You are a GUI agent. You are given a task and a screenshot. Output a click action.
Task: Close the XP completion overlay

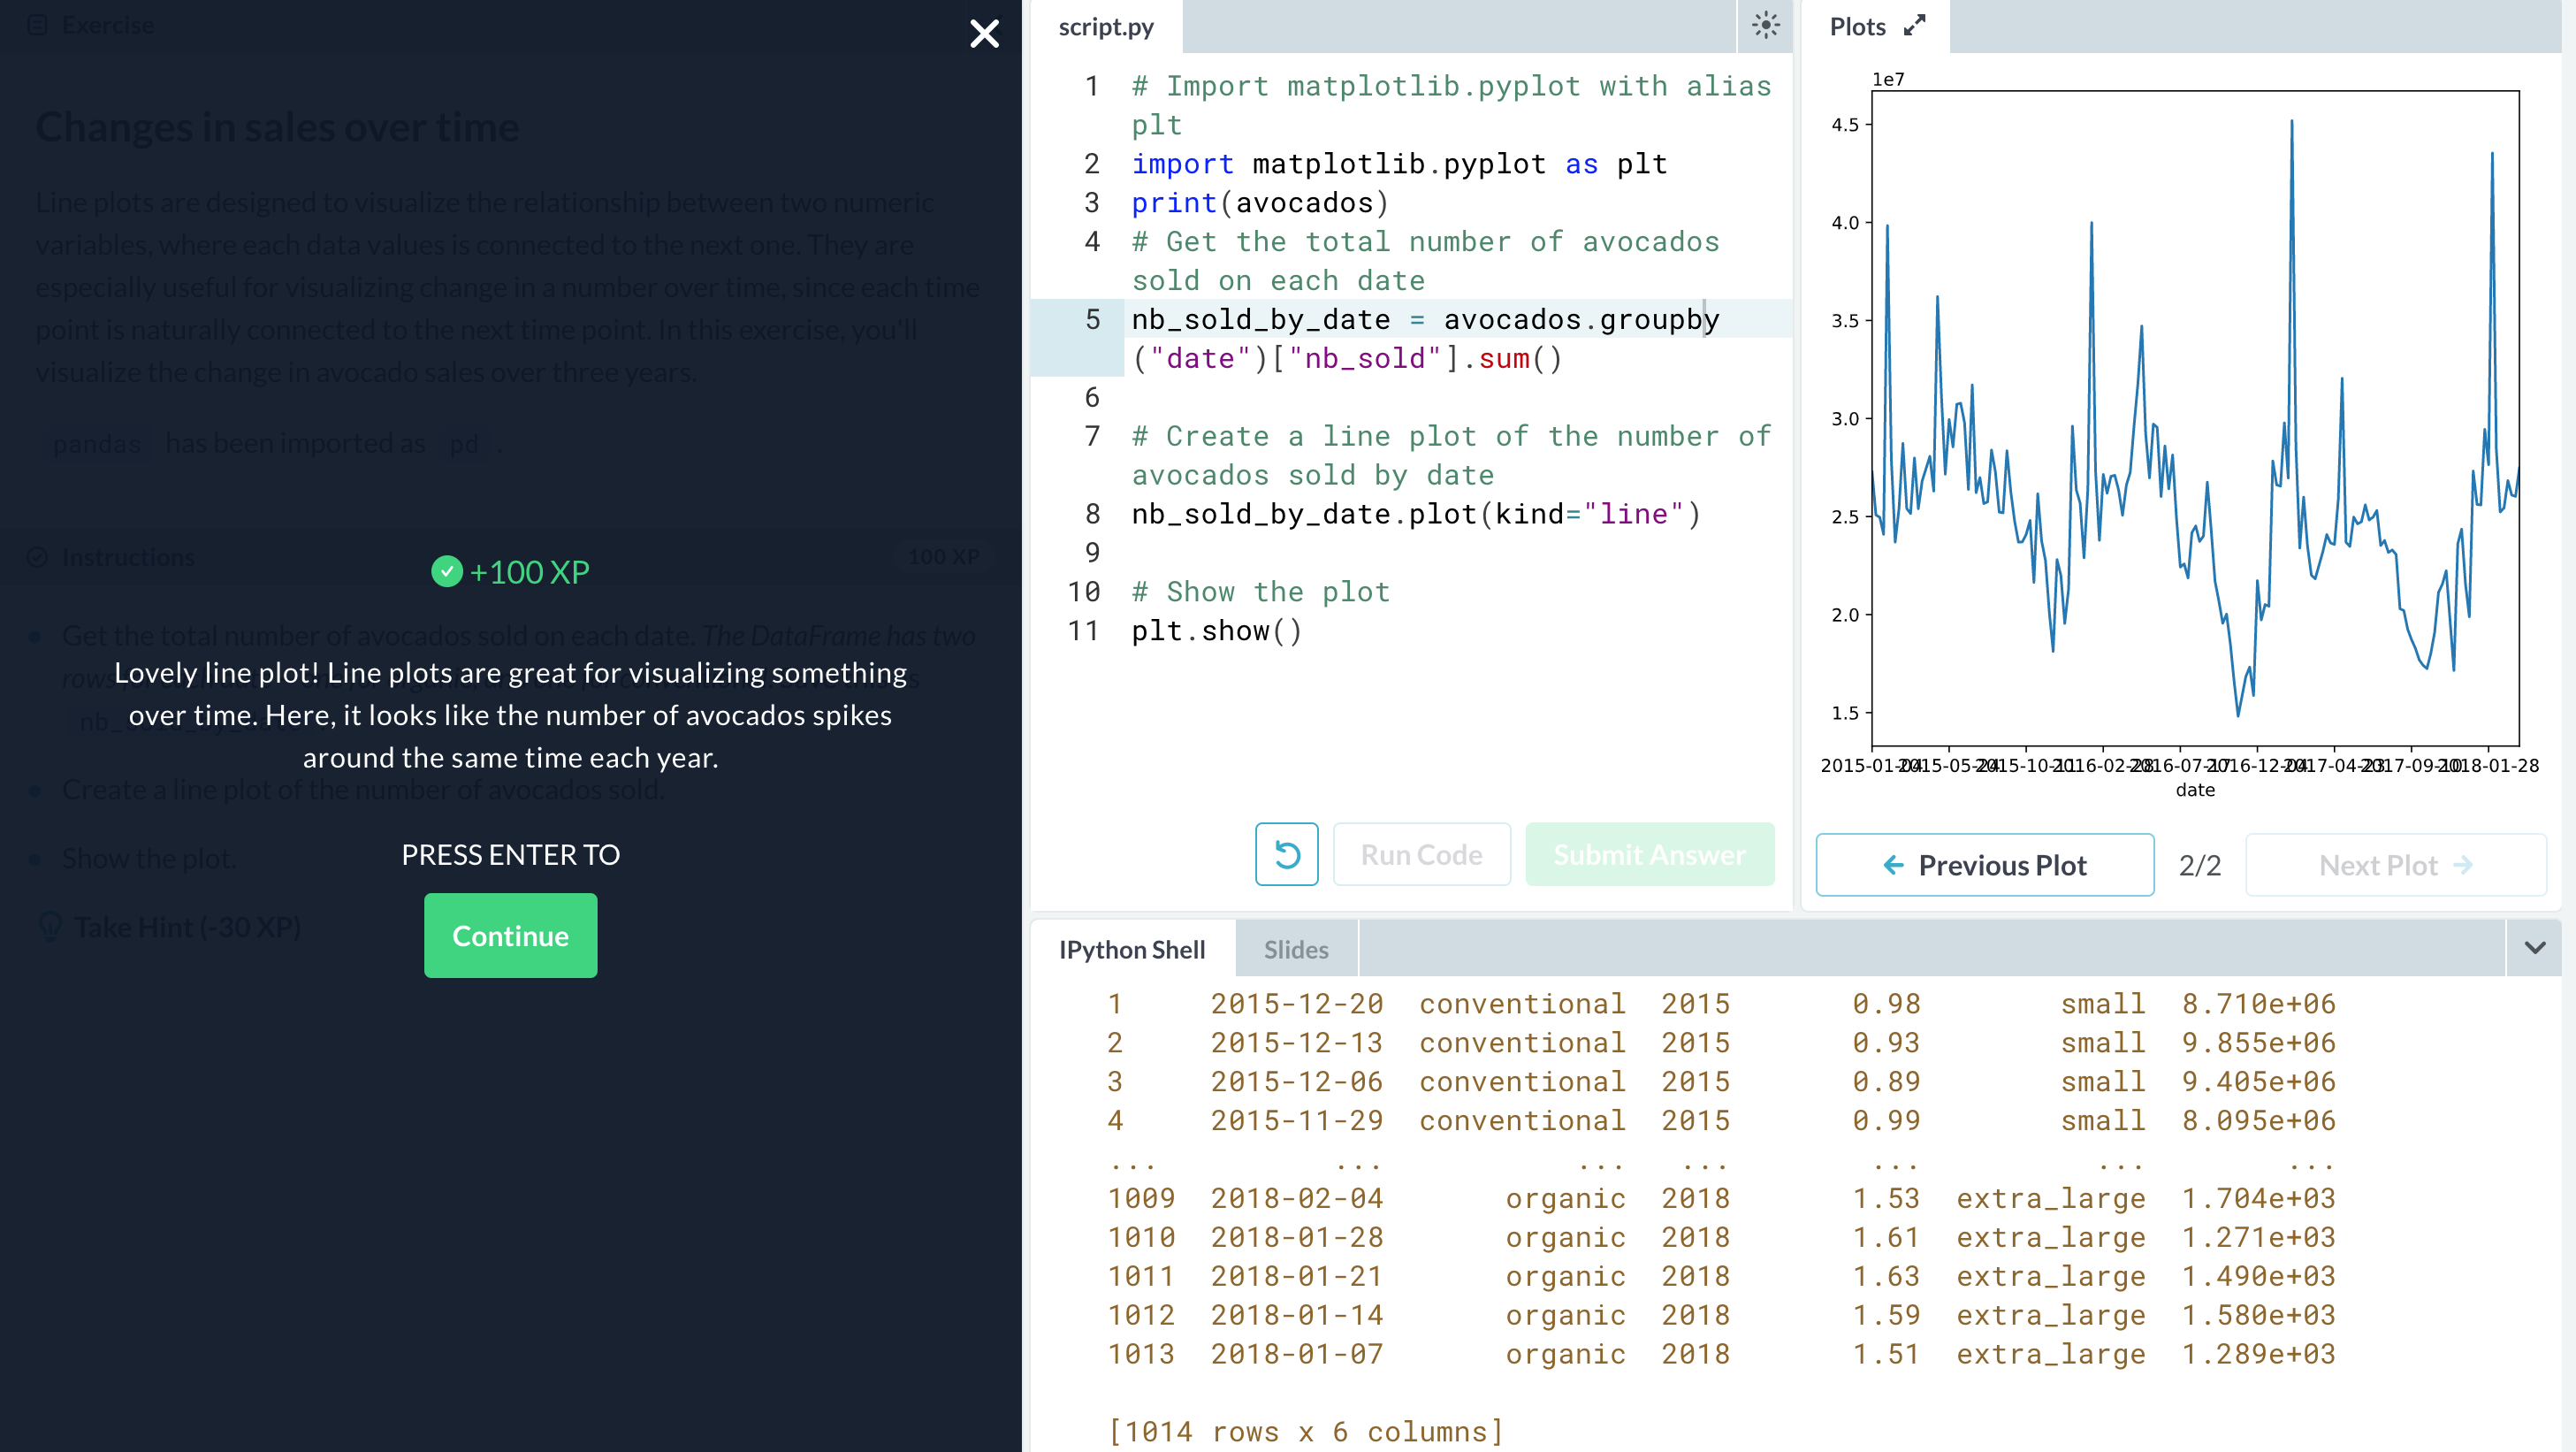[x=984, y=34]
